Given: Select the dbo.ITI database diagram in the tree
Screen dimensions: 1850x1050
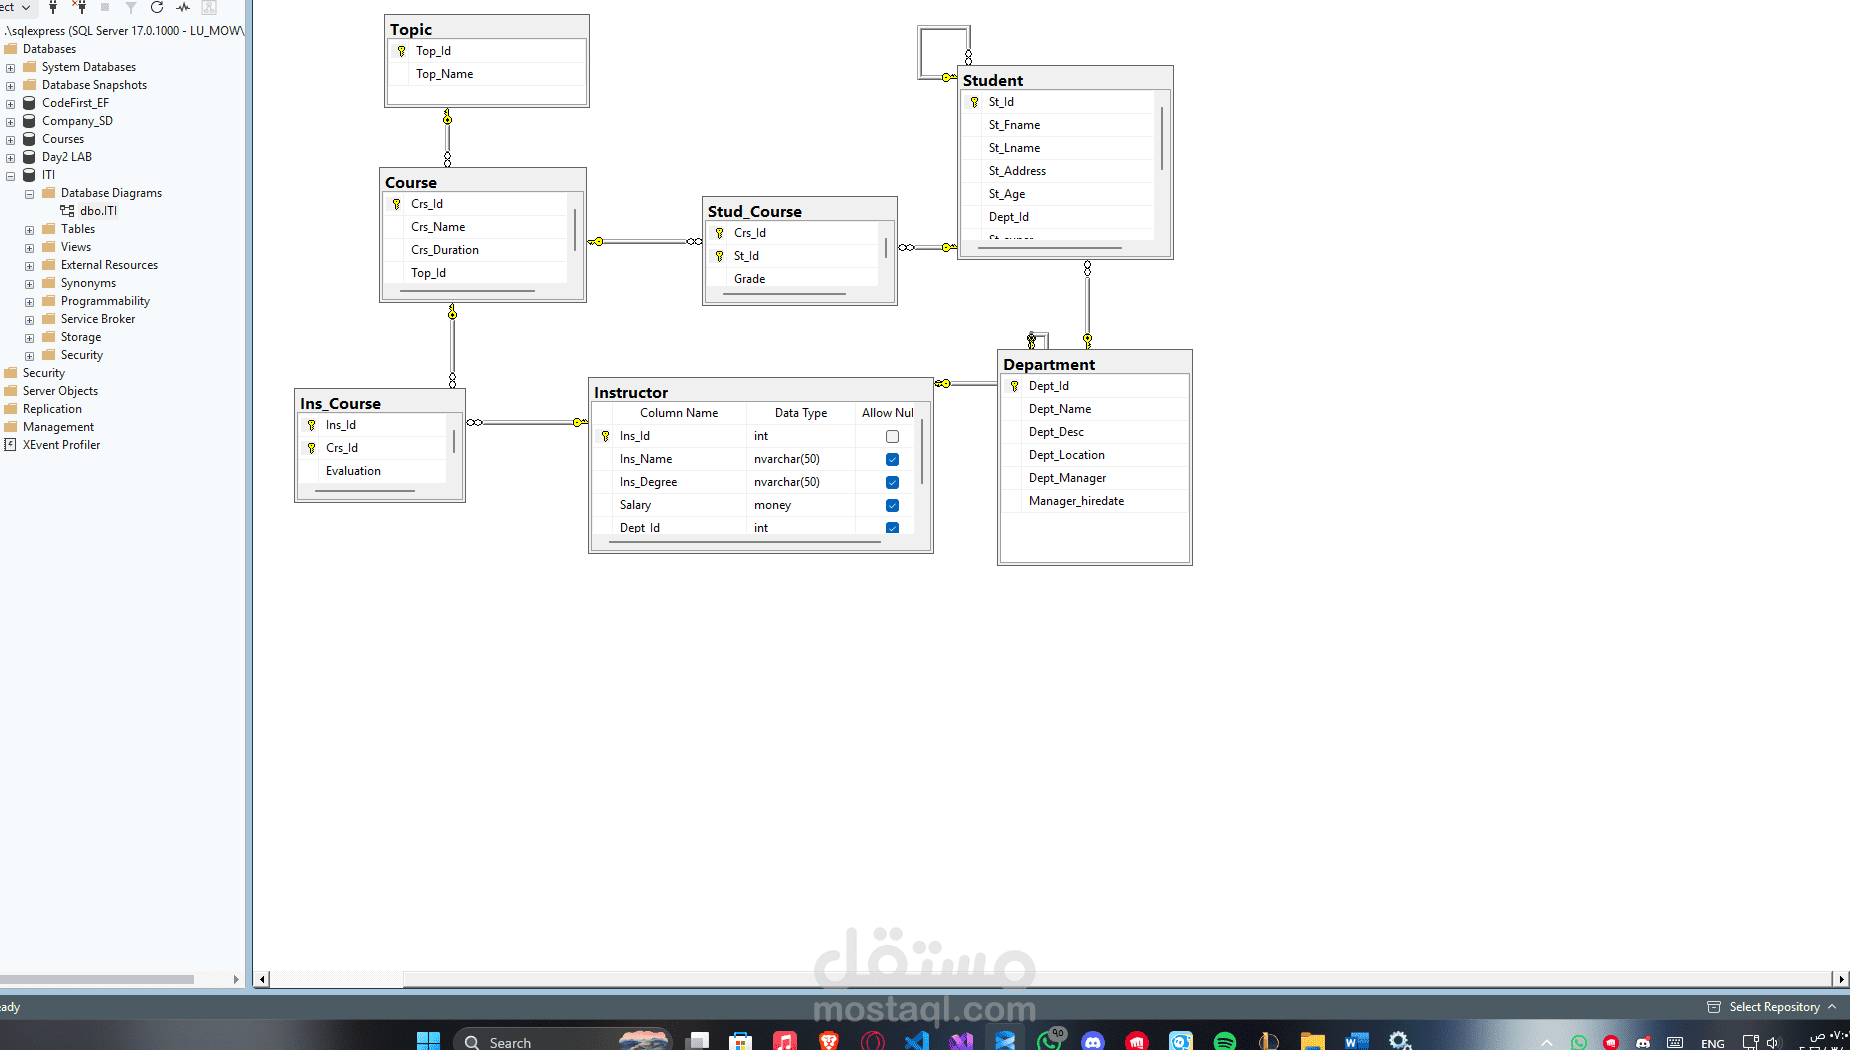Looking at the screenshot, I should [97, 211].
